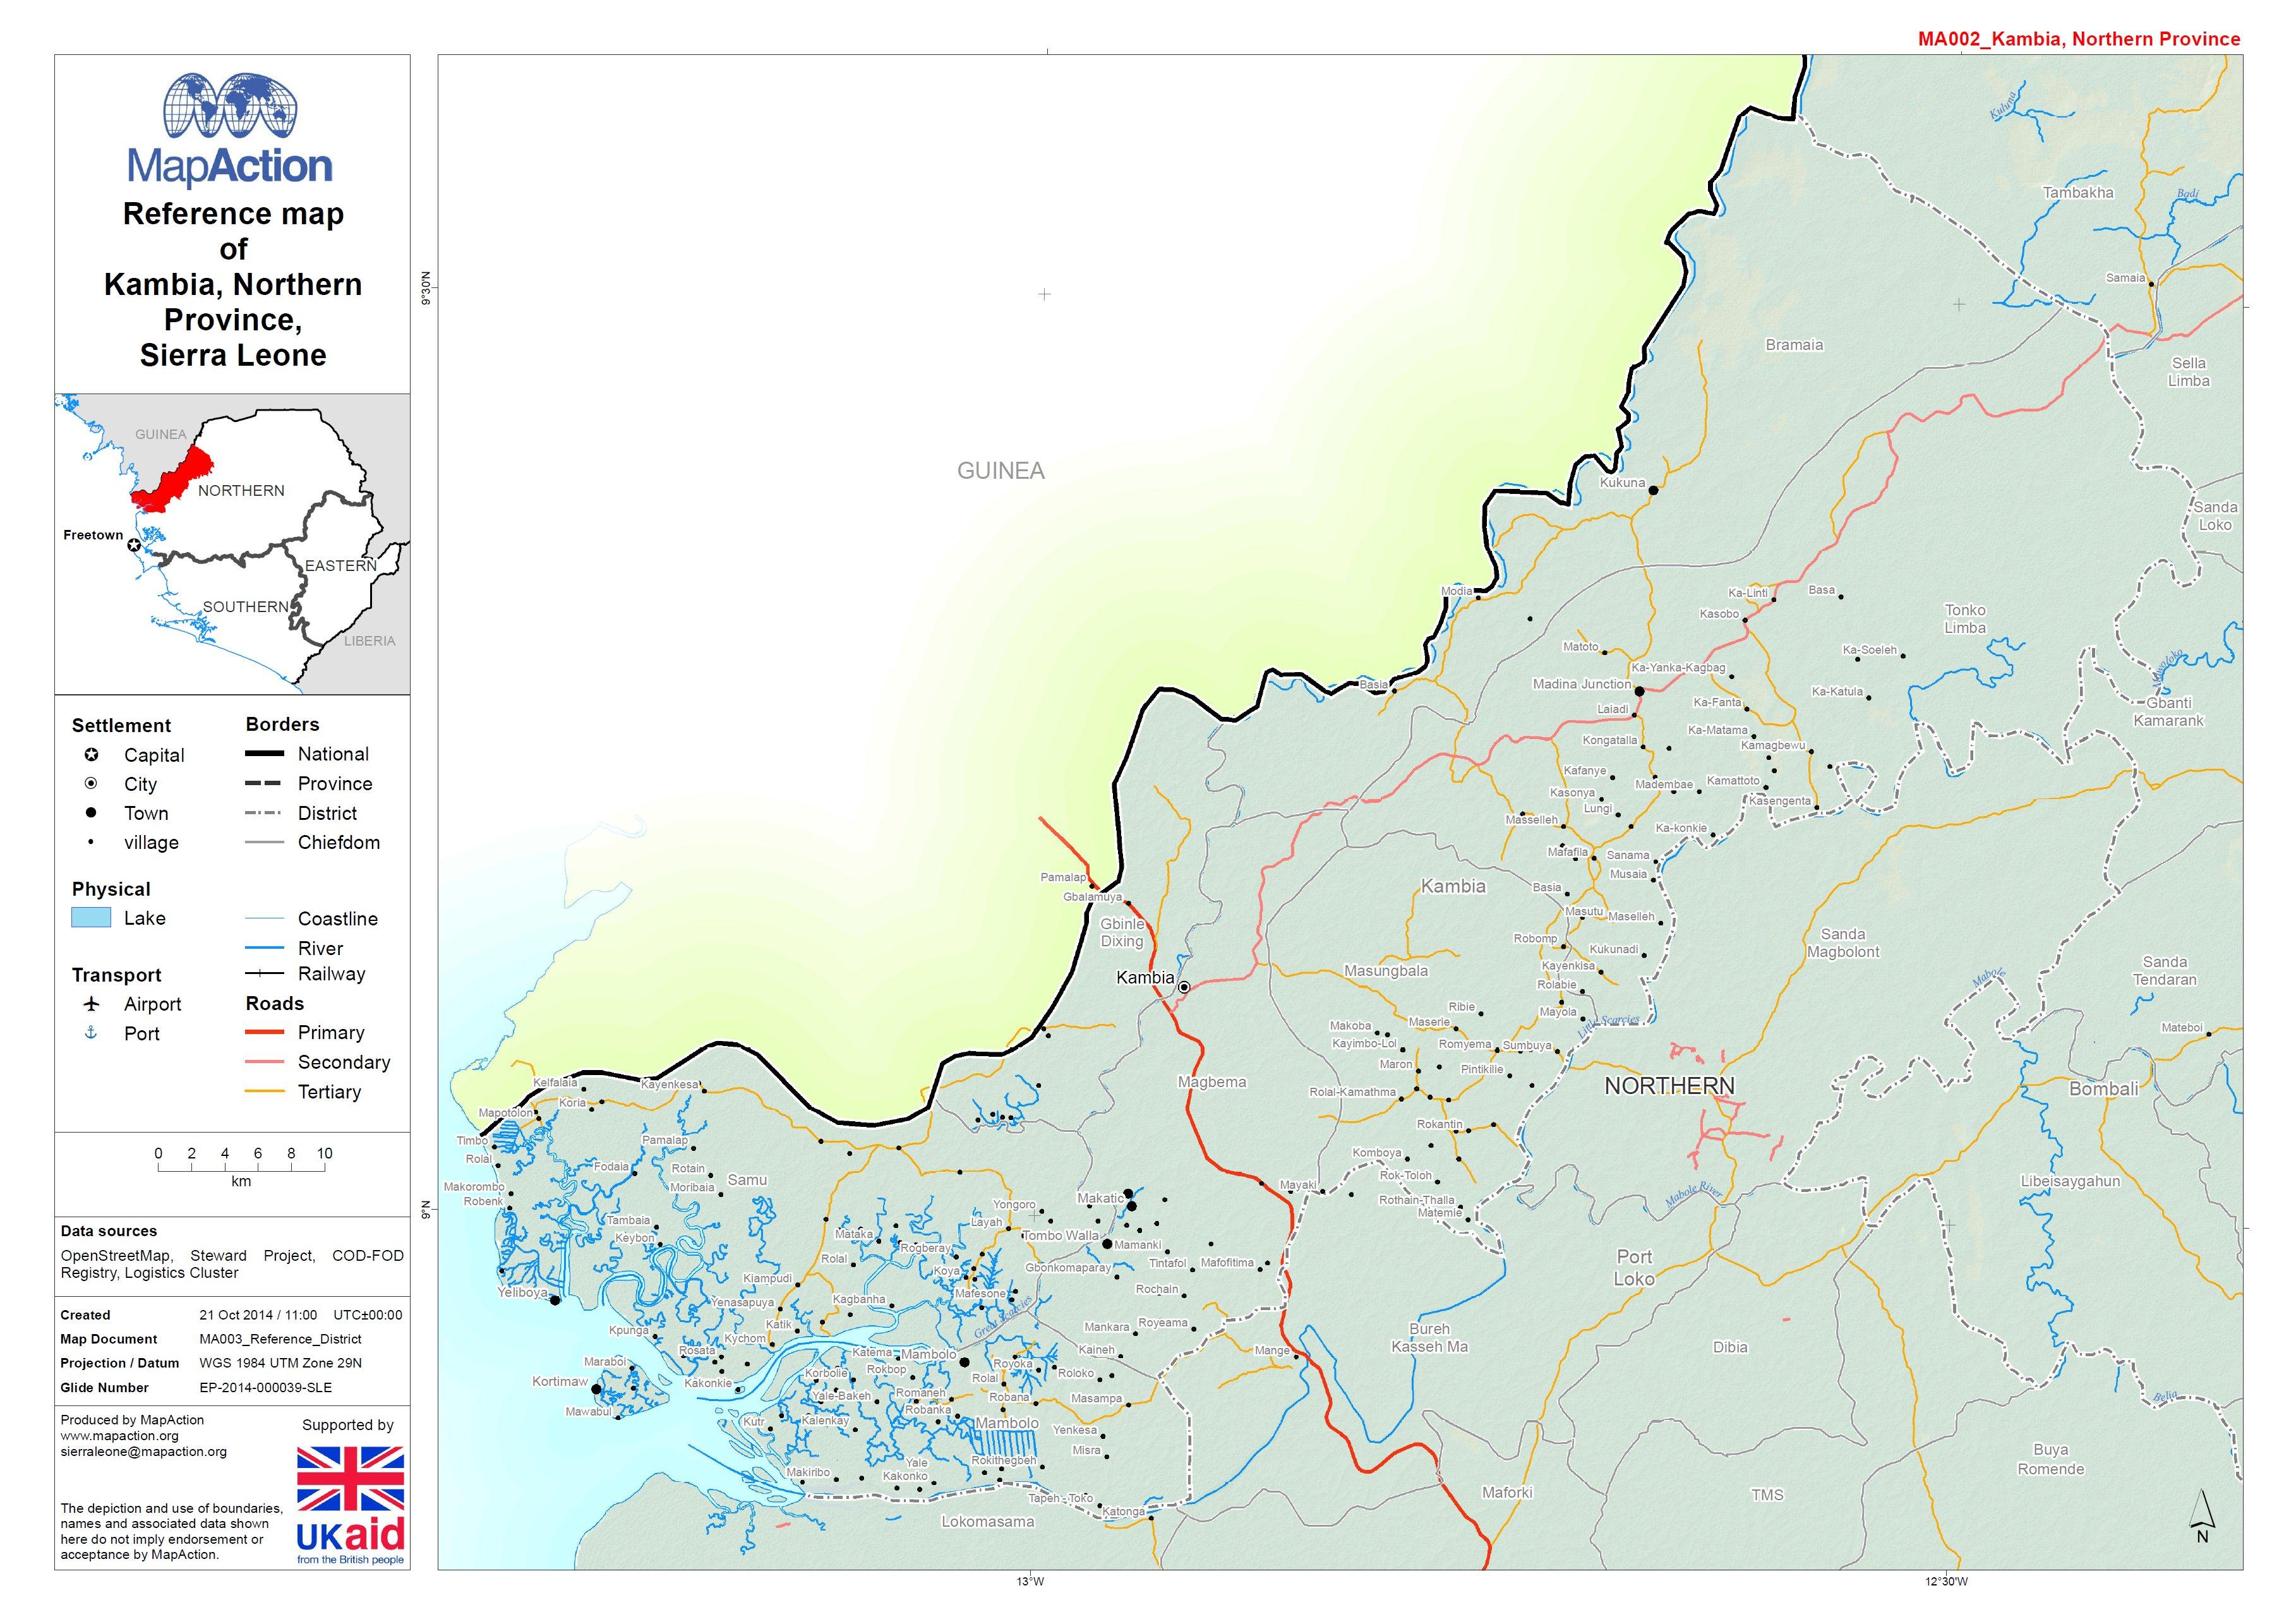Click the Yeliboya town dot
The image size is (2296, 1624).
555,1301
